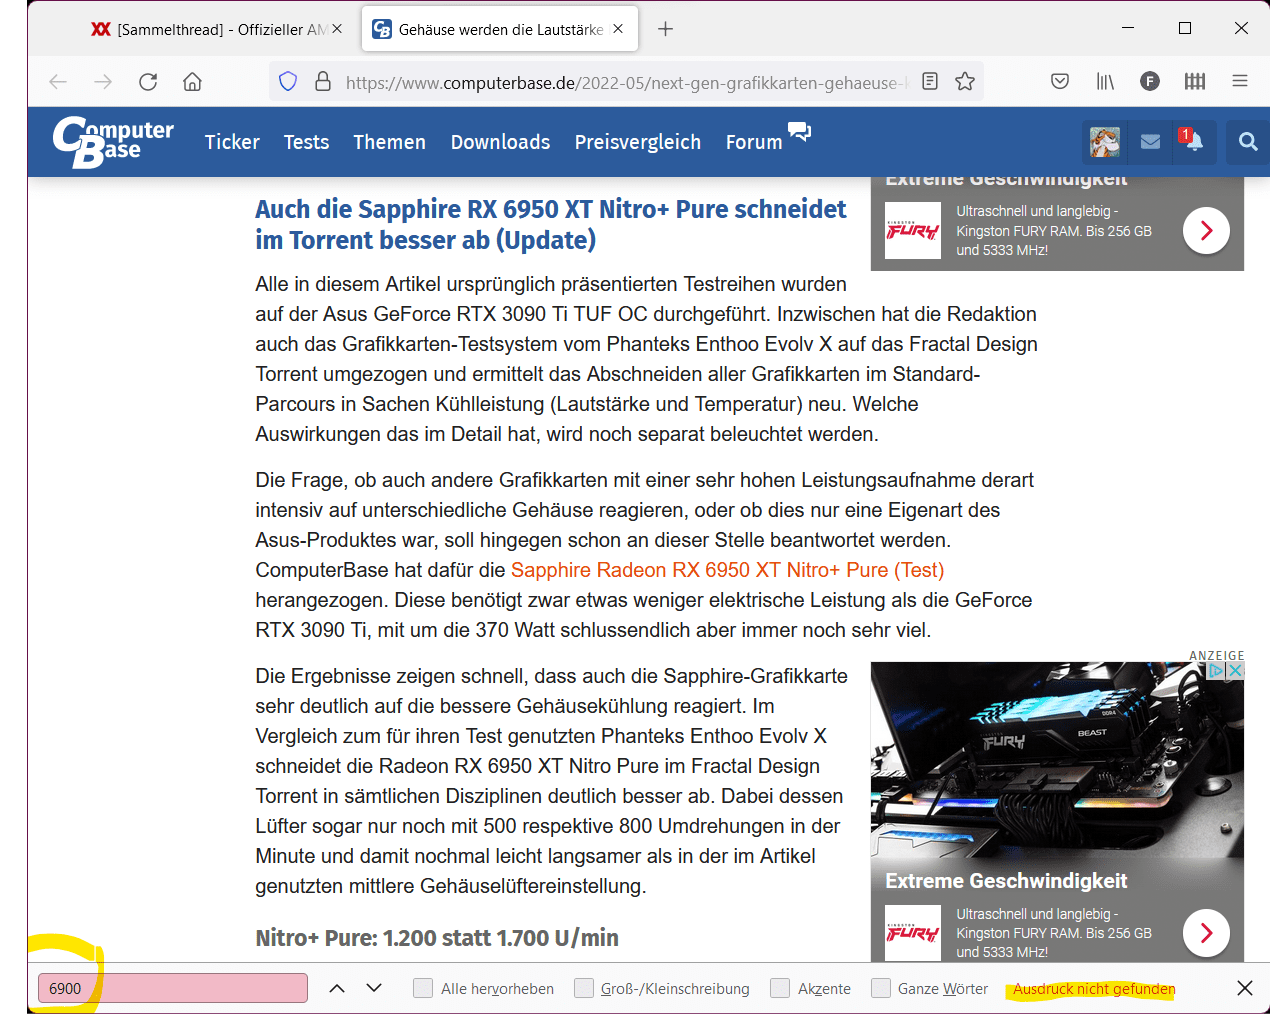The image size is (1270, 1023).
Task: Select the Gehäuse werden die Lautstärke tab
Action: coord(500,29)
